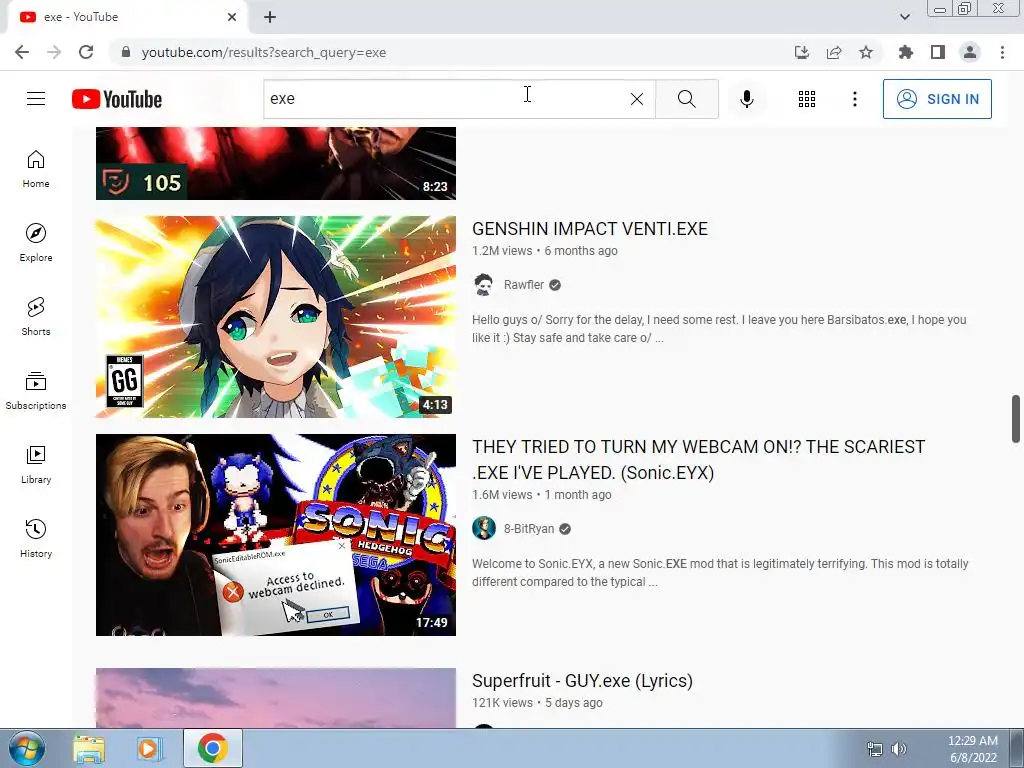Click 8-BitRyan channel avatar
This screenshot has width=1024, height=768.
(x=484, y=528)
